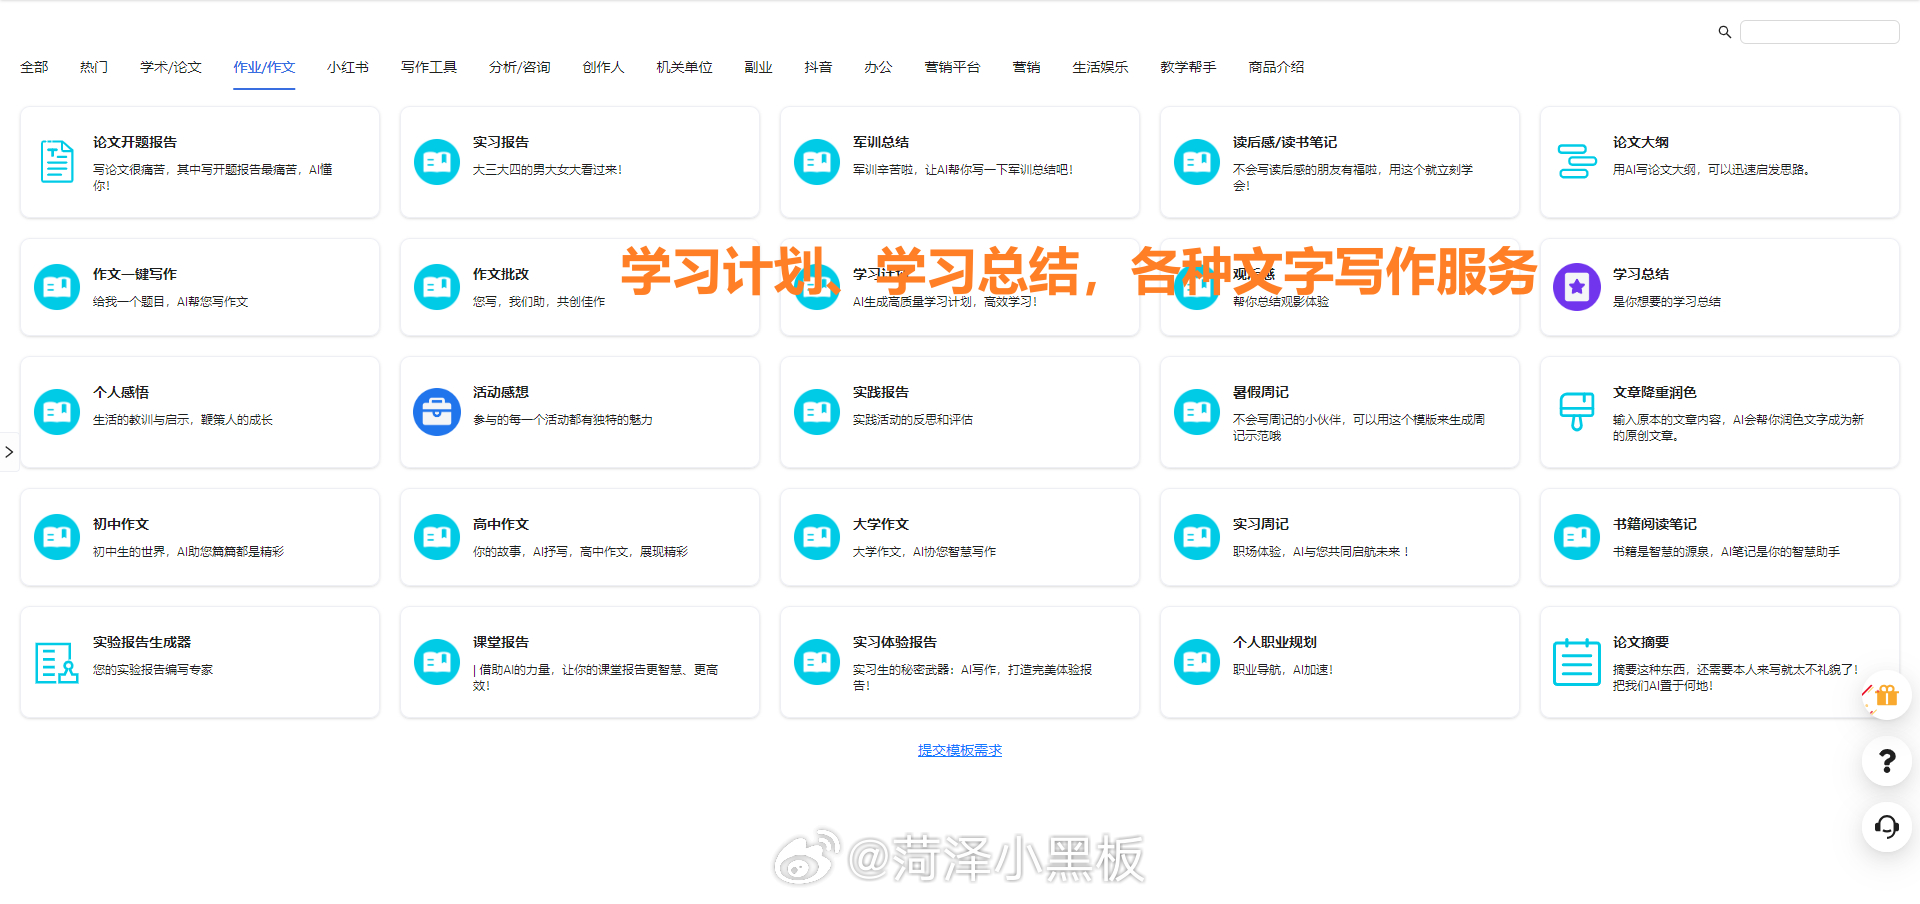Open the 活动感想 title
1920x904 pixels.
501,392
